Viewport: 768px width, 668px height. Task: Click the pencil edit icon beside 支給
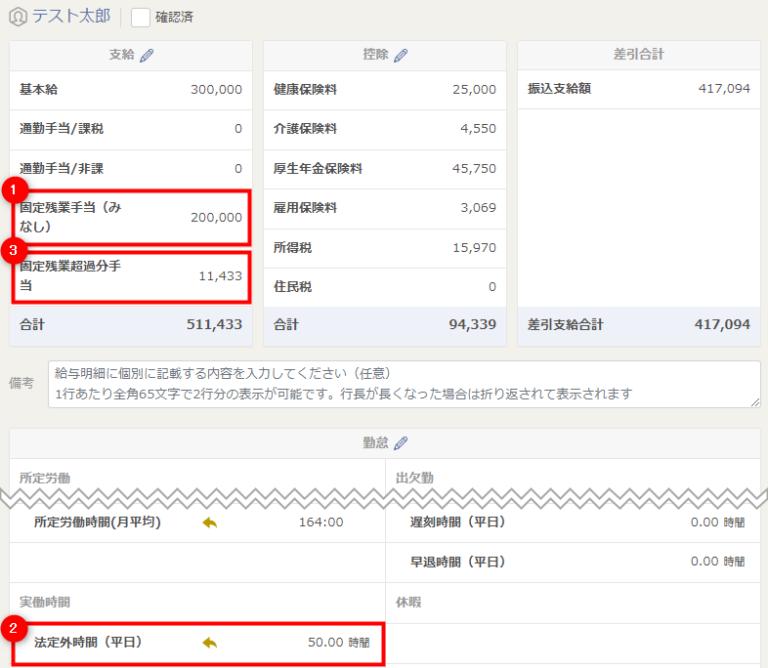(146, 55)
